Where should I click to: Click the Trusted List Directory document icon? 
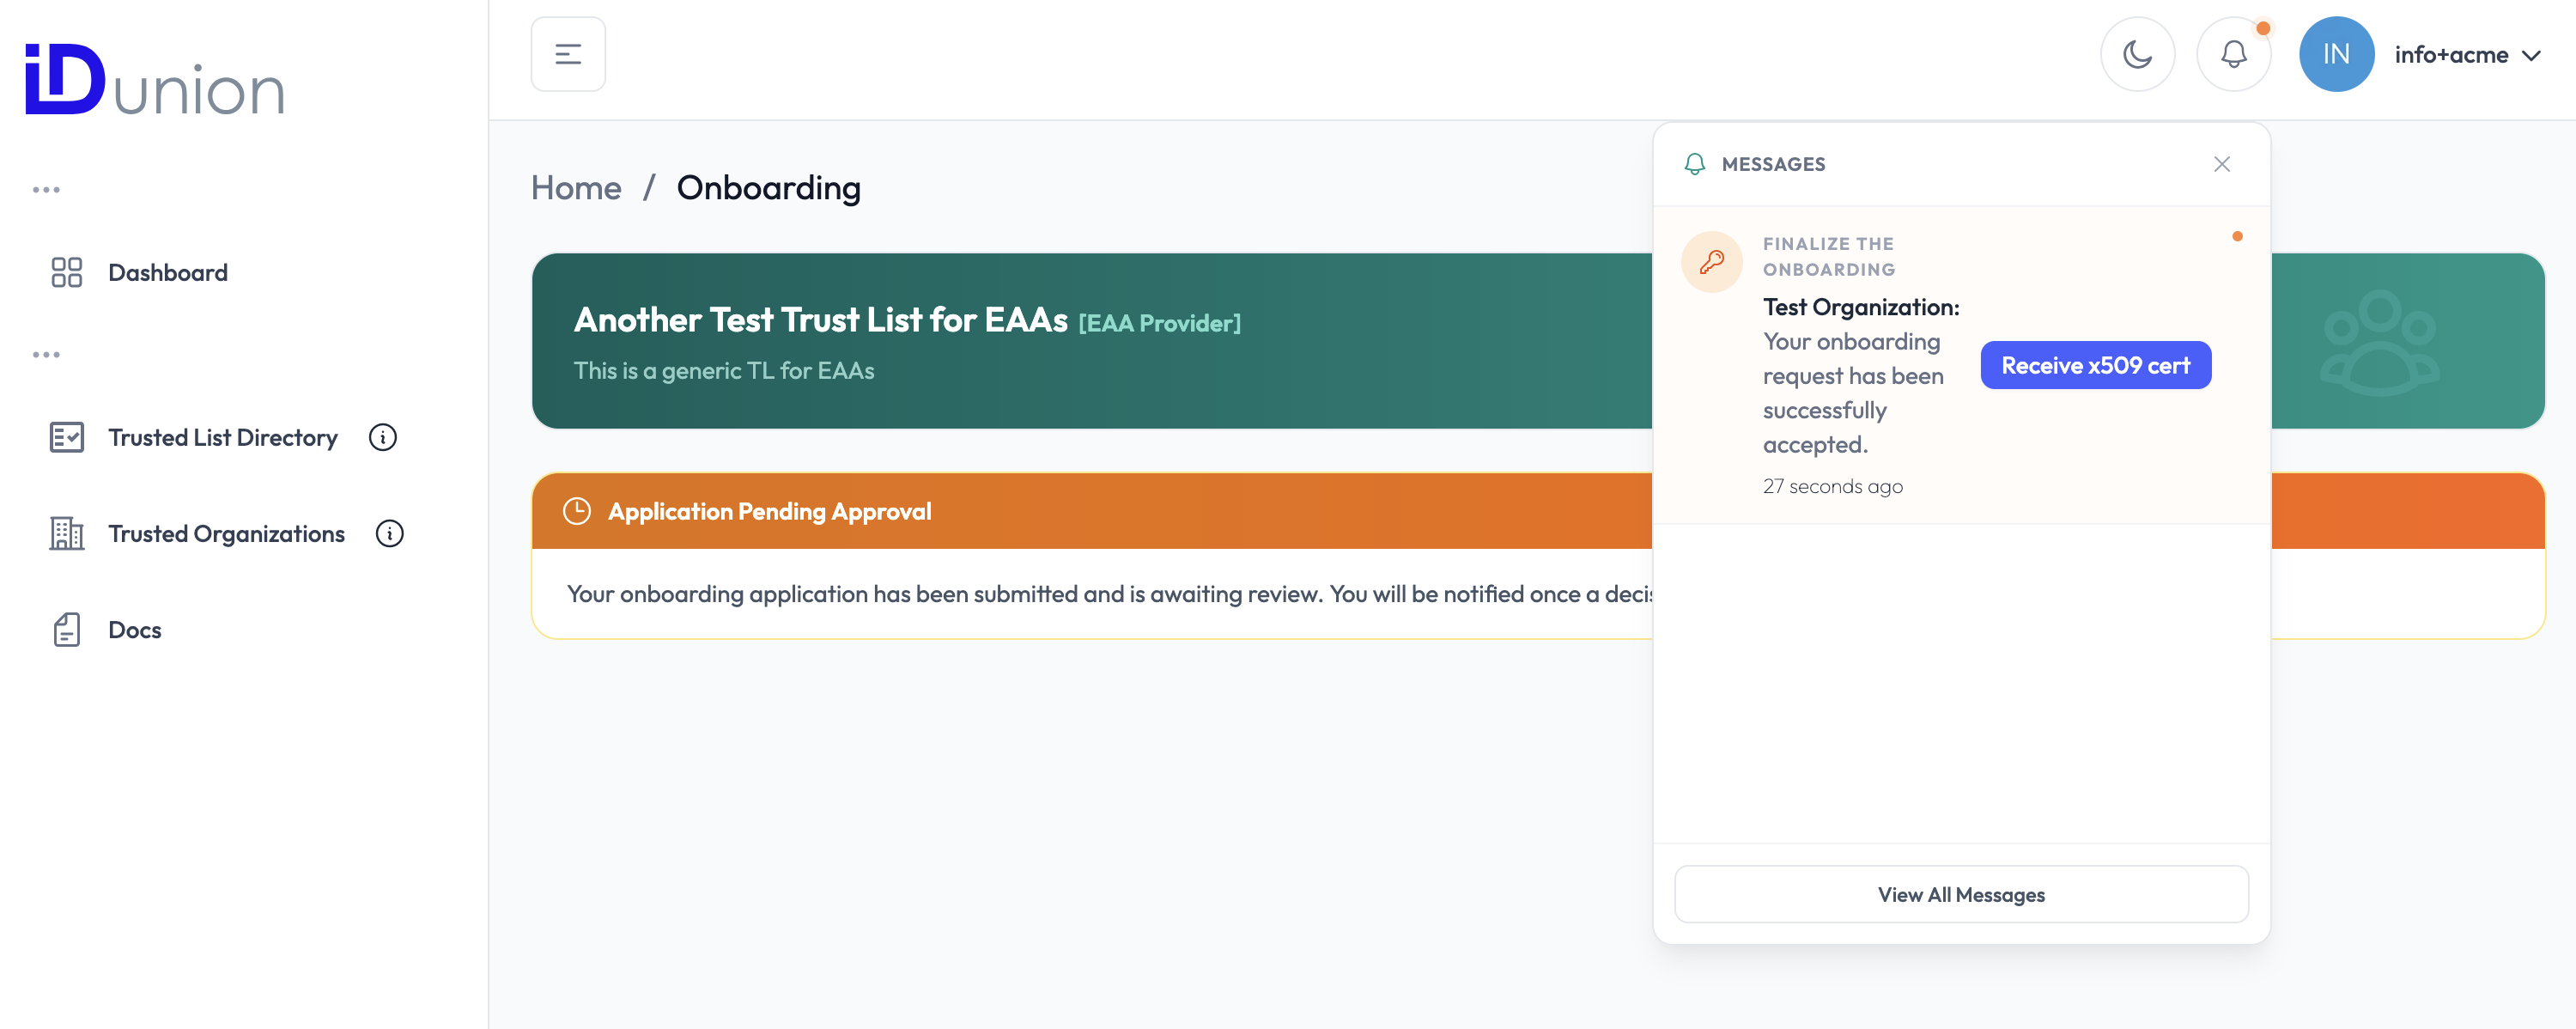click(x=66, y=437)
